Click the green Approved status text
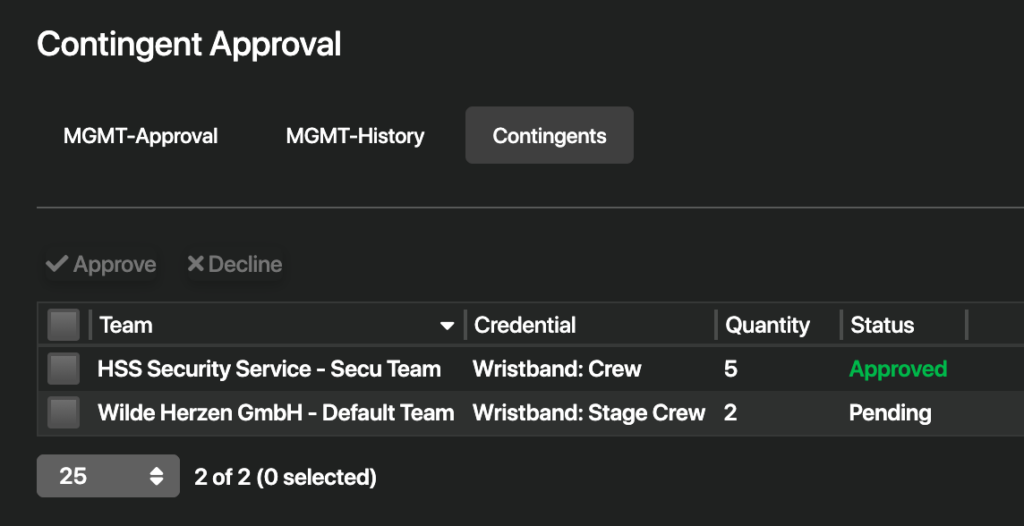This screenshot has height=526, width=1024. coord(898,369)
